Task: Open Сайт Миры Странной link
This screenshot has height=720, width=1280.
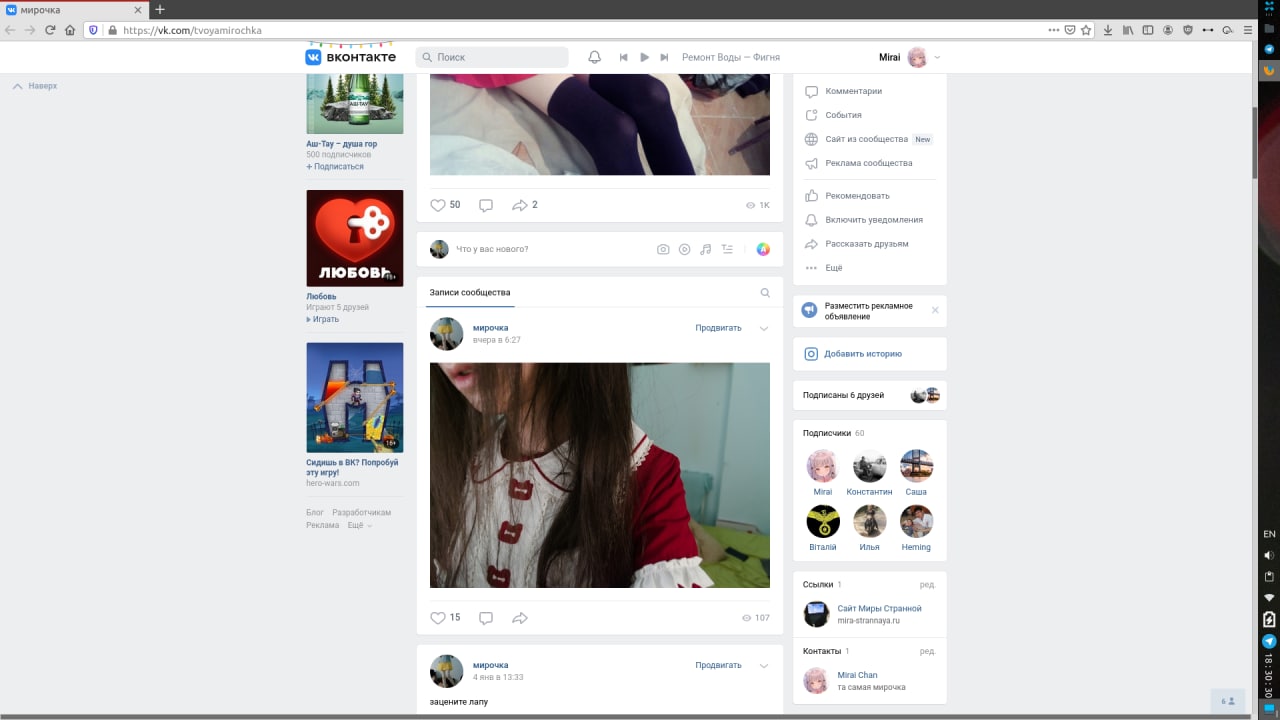Action: 879,608
